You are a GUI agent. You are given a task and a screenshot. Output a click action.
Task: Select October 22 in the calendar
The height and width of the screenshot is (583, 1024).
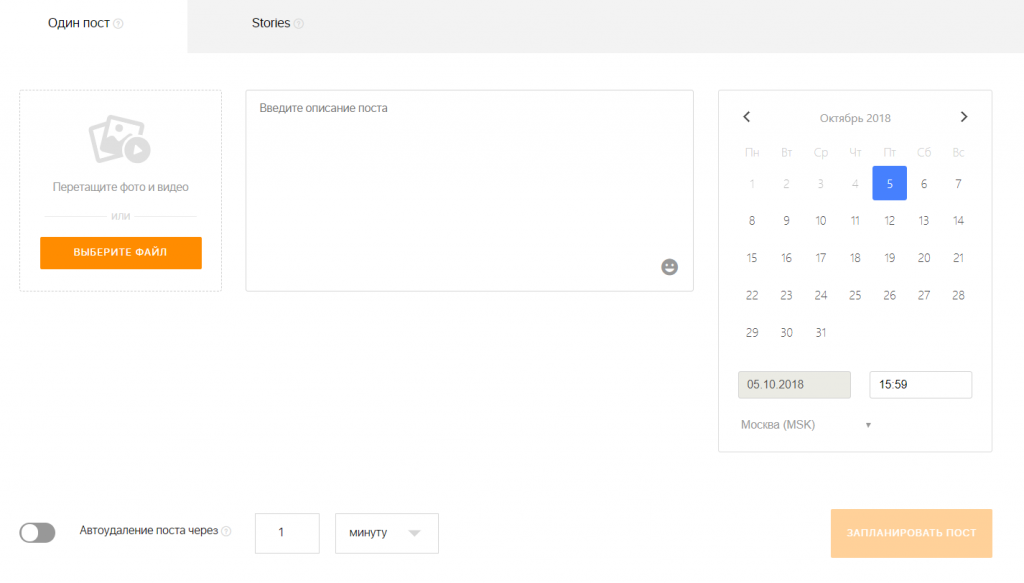(x=752, y=295)
